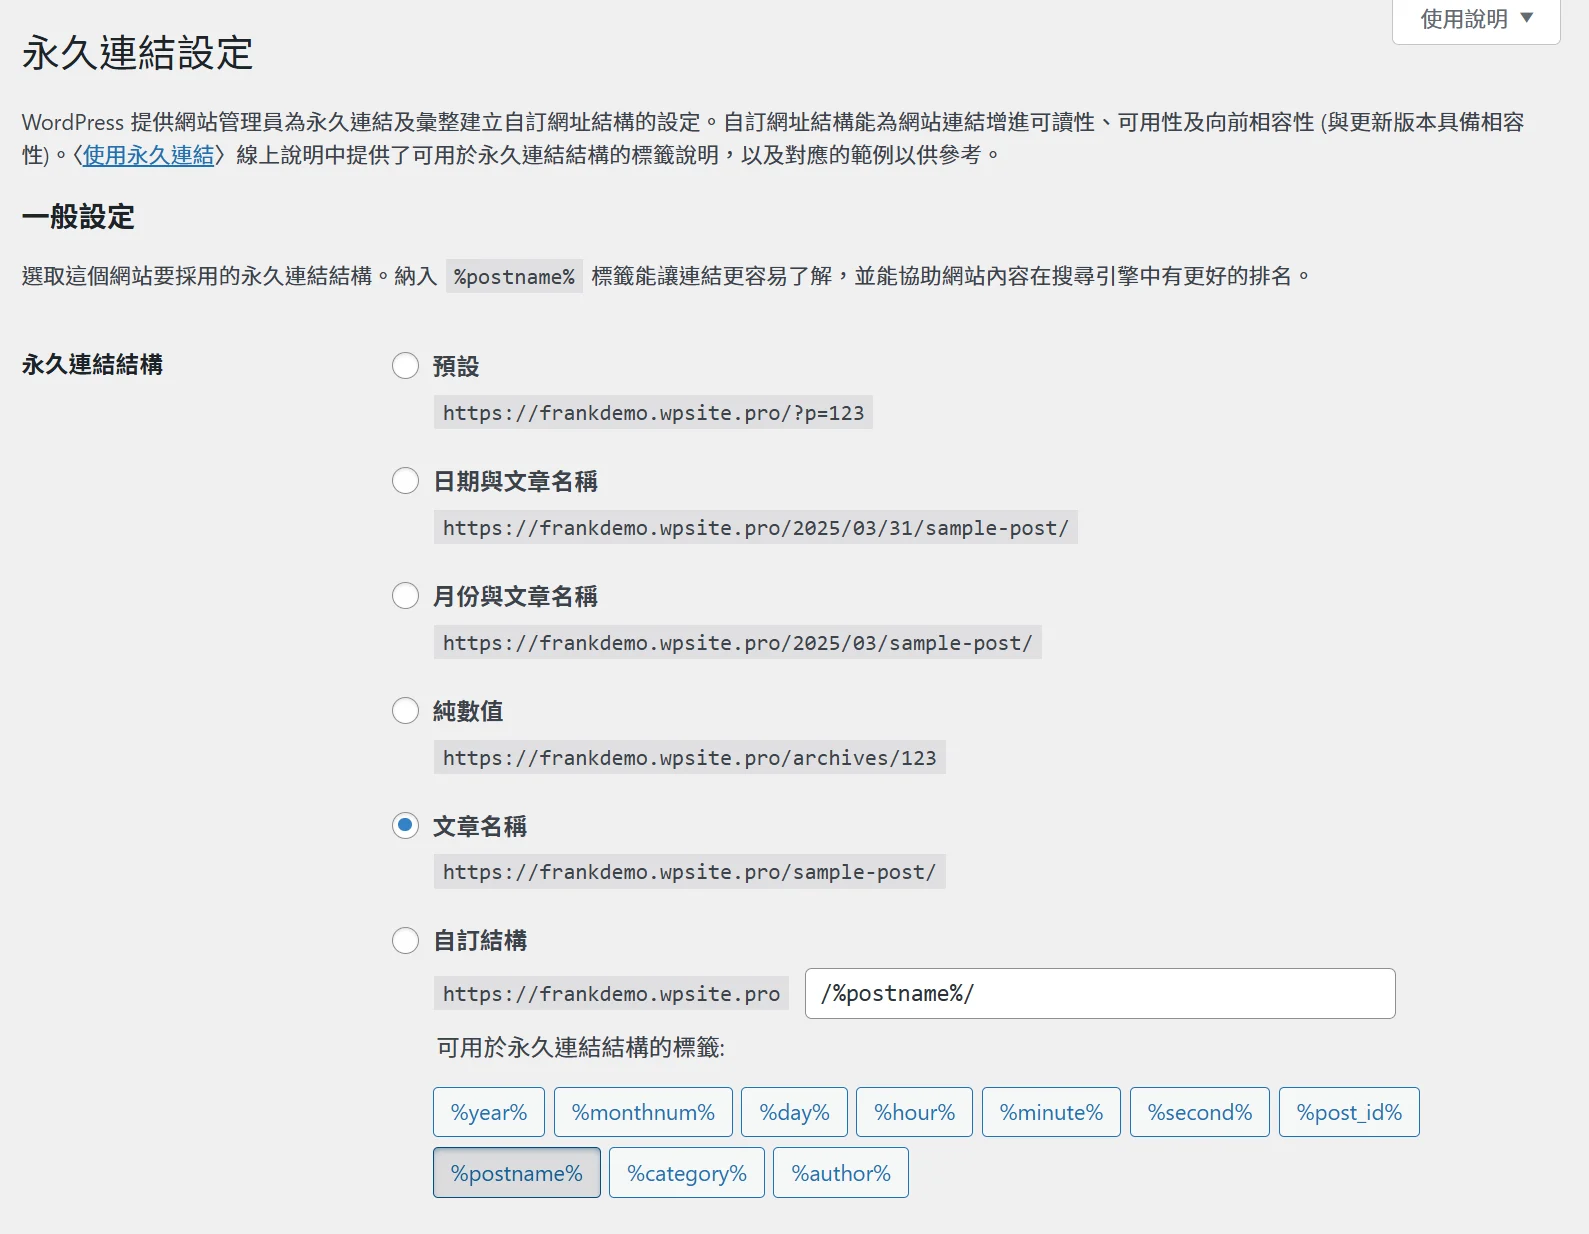Click the 永久連結結構 row label
This screenshot has height=1234, width=1589.
92,365
